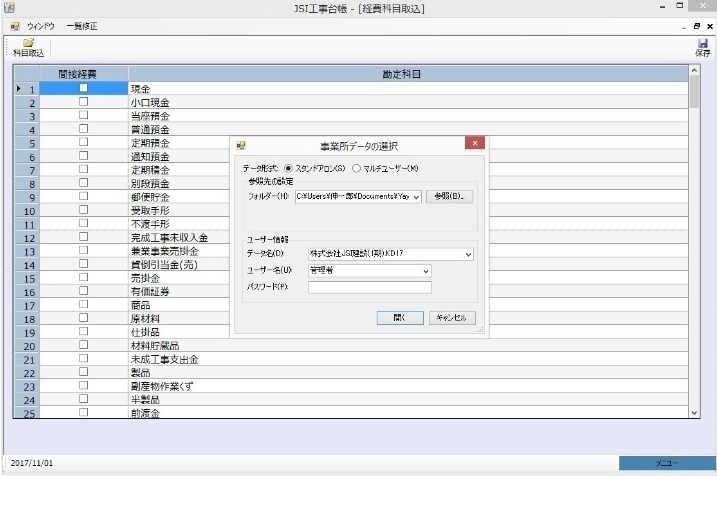The height and width of the screenshot is (507, 717).
Task: Expand the フォルダー path dropdown
Action: tap(416, 197)
